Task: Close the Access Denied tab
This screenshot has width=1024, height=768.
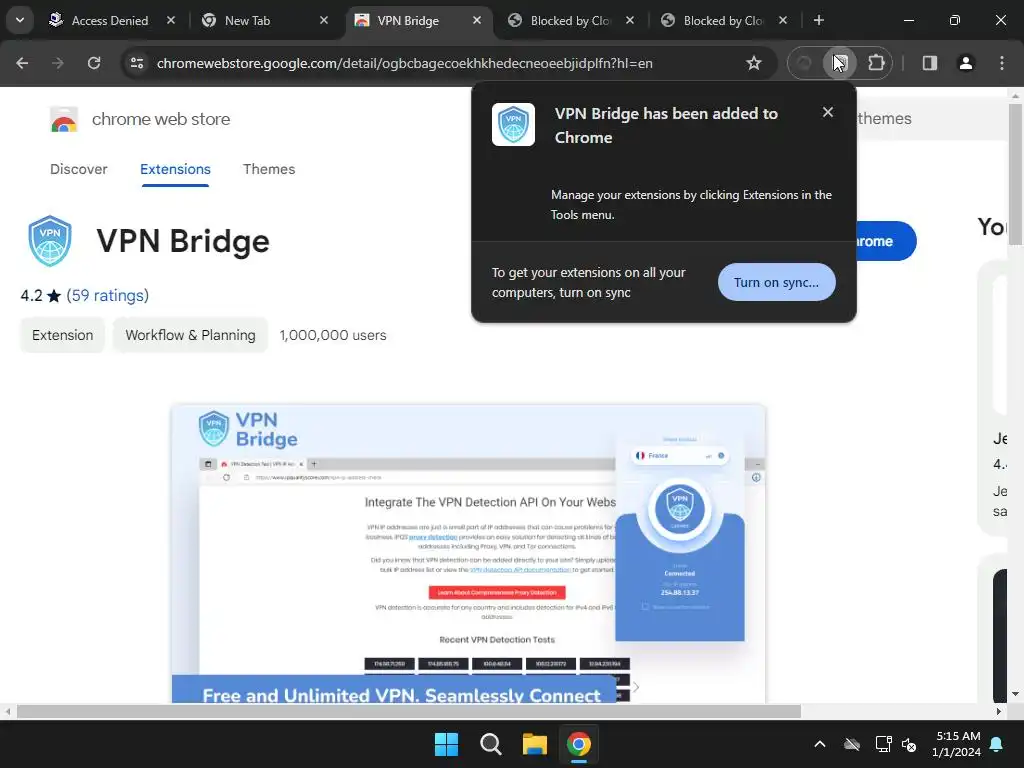Action: (x=171, y=20)
